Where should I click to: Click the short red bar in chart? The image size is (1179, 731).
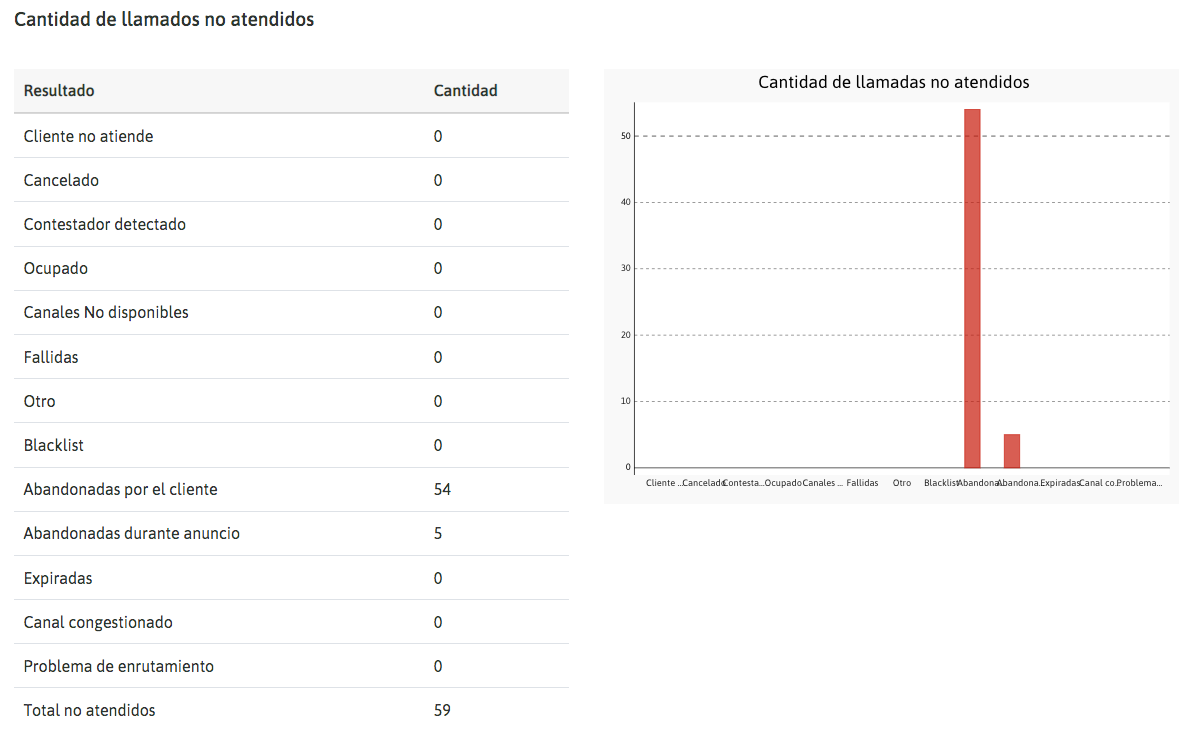tap(1012, 451)
